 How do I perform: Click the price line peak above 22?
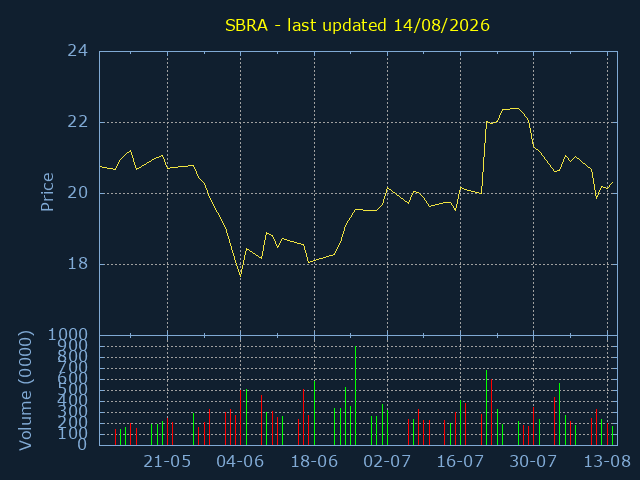coord(515,109)
